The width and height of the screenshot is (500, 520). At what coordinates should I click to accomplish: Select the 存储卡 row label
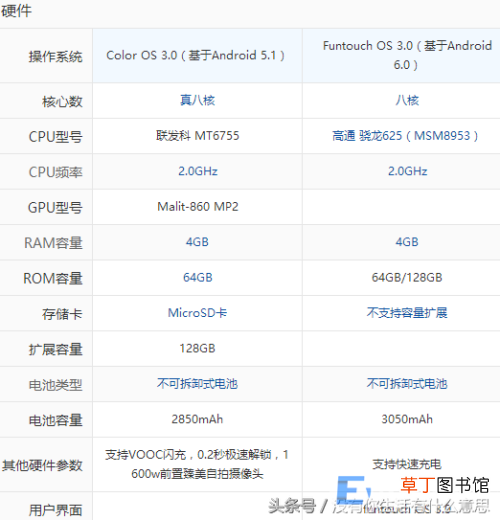(62, 314)
